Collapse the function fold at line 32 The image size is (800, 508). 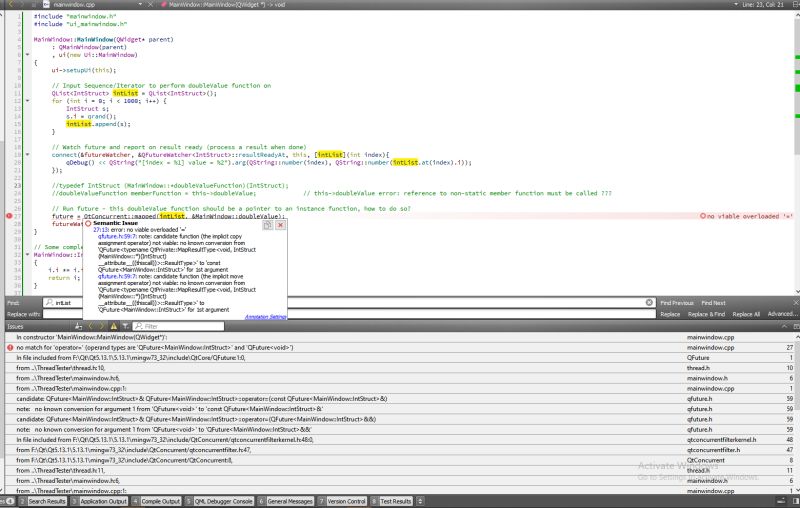click(28, 255)
